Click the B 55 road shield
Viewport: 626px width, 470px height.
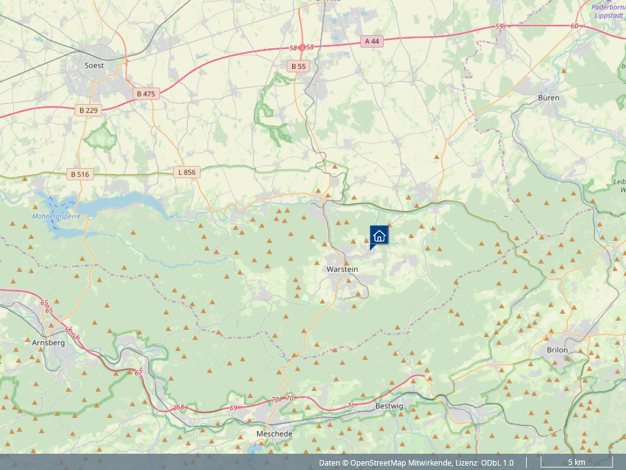[x=298, y=66]
